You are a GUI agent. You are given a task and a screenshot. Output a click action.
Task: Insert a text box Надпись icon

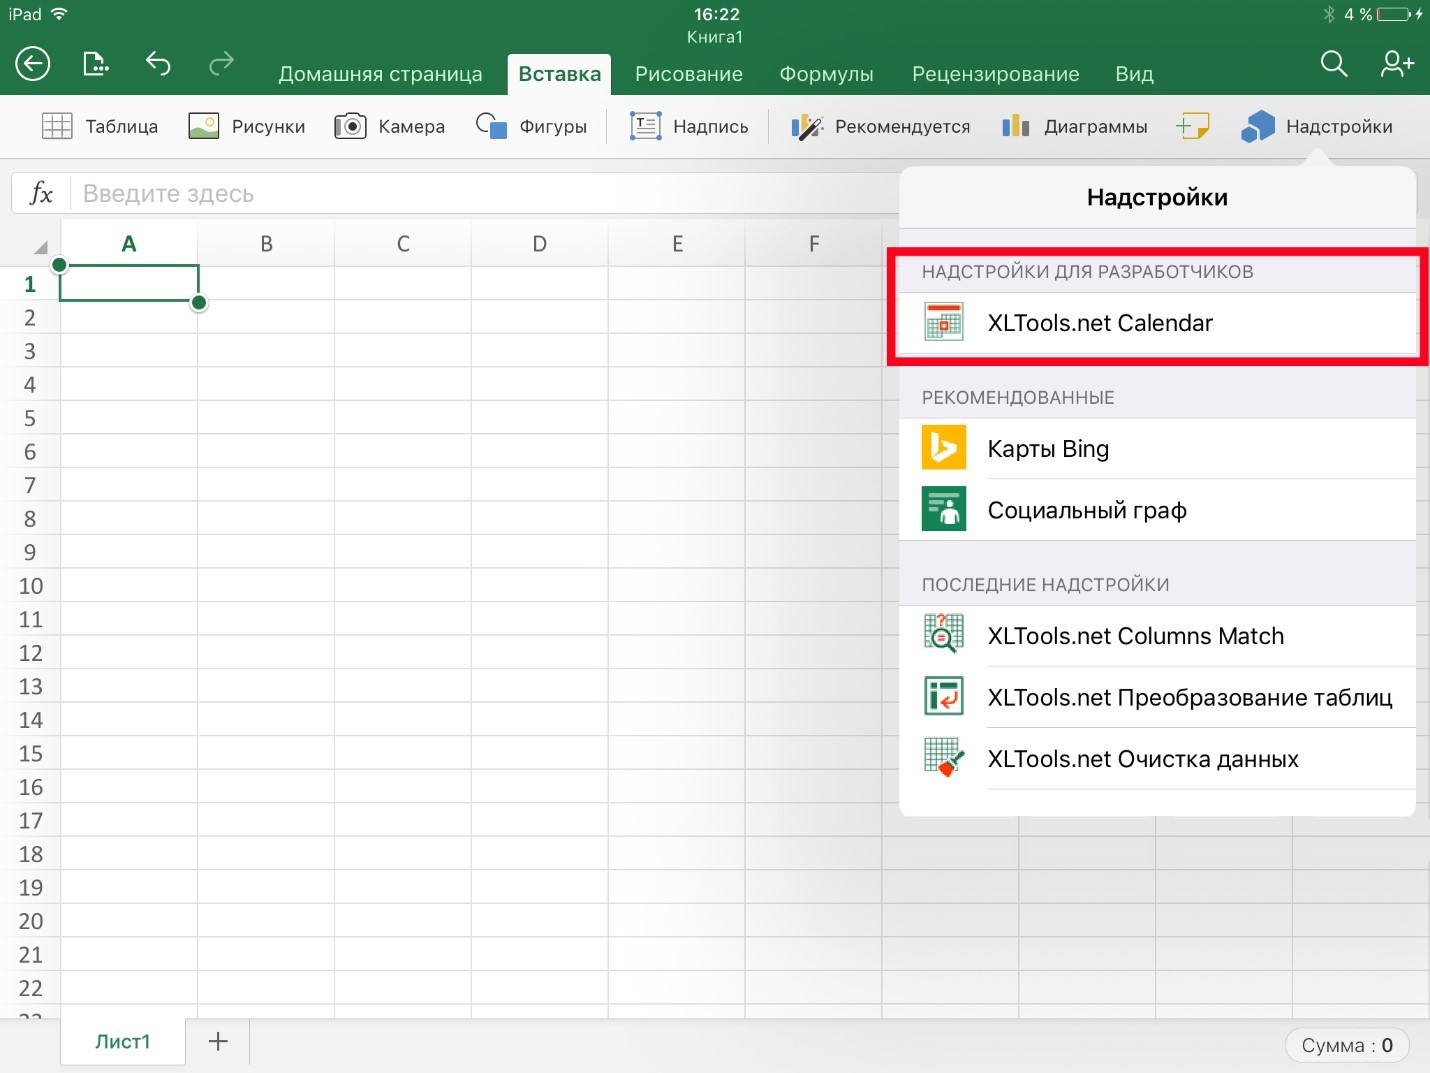pos(646,126)
